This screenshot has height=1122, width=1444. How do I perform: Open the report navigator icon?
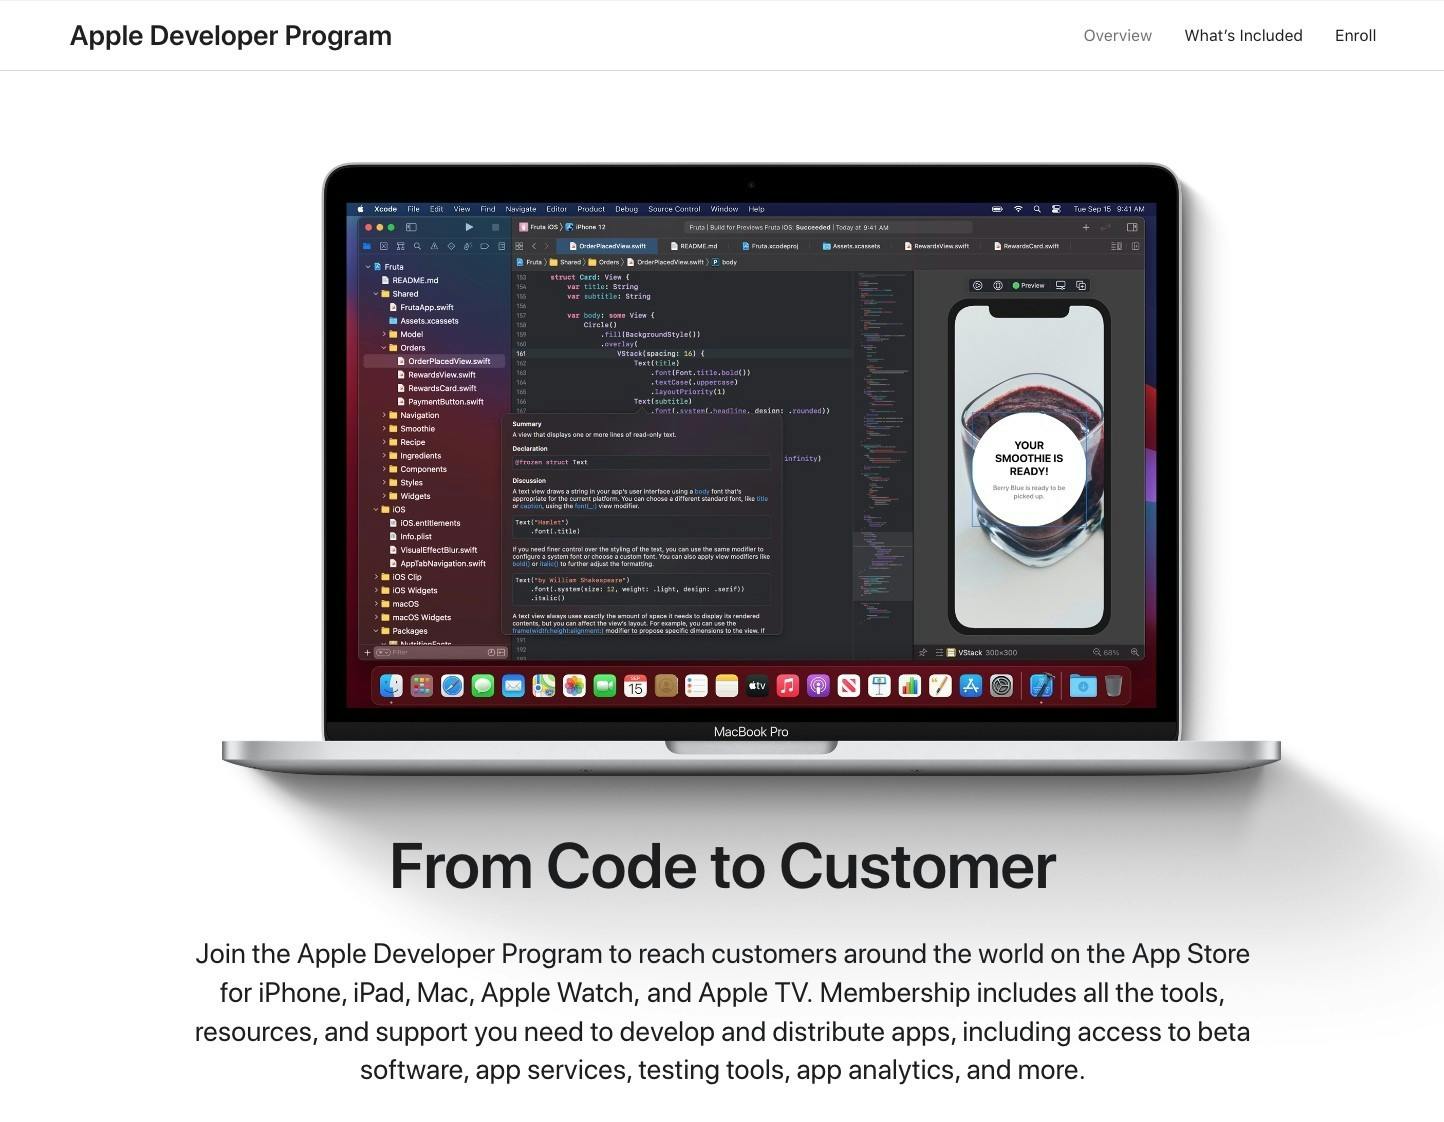pyautogui.click(x=500, y=246)
